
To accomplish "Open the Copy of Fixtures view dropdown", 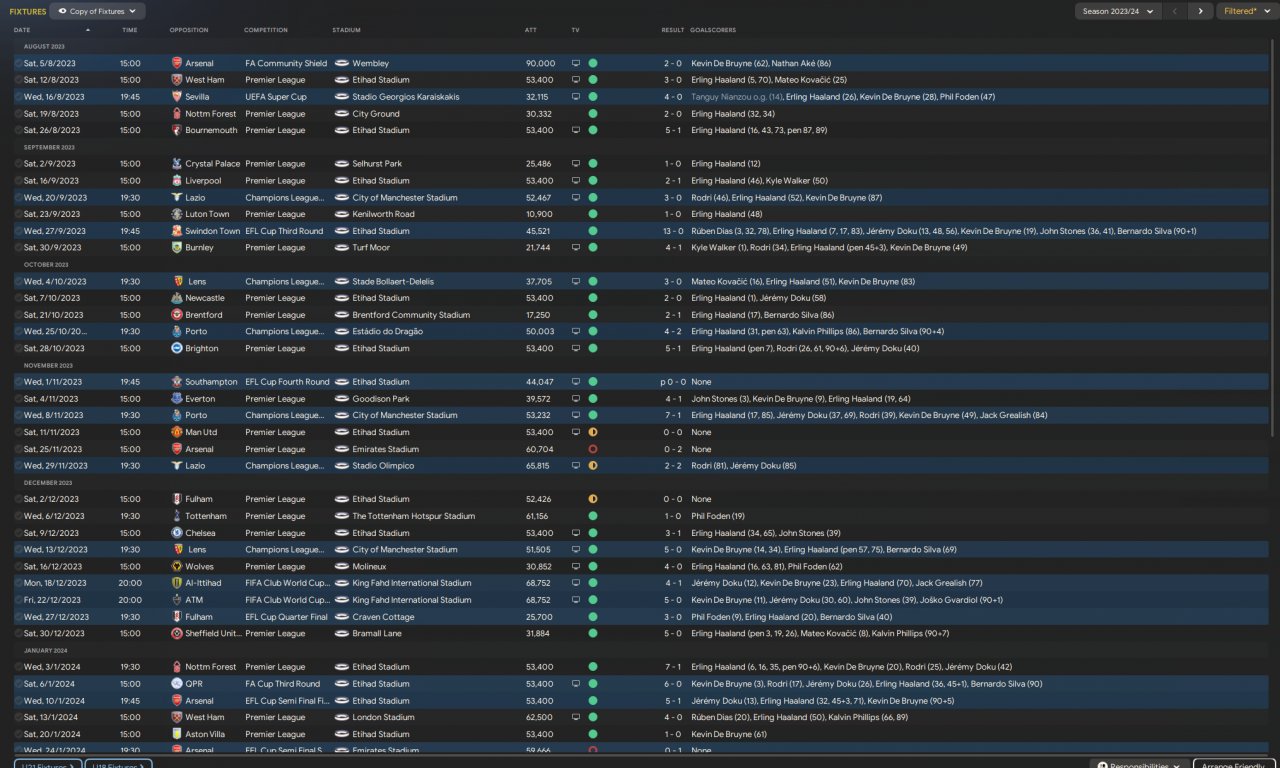I will tap(97, 11).
